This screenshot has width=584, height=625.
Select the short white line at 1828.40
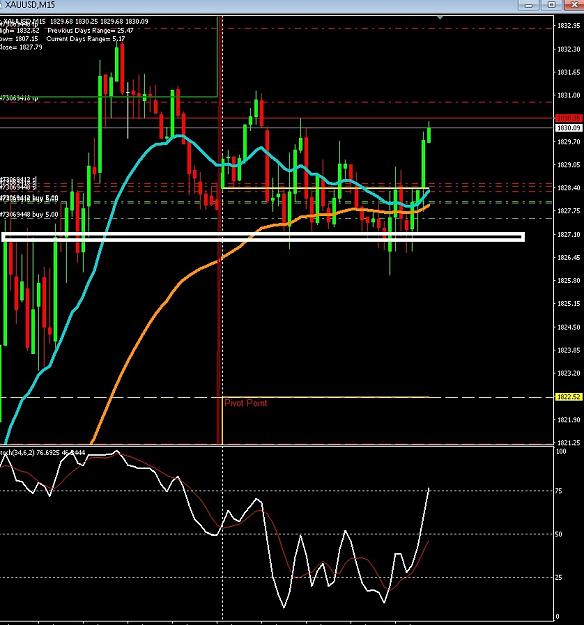(325, 188)
